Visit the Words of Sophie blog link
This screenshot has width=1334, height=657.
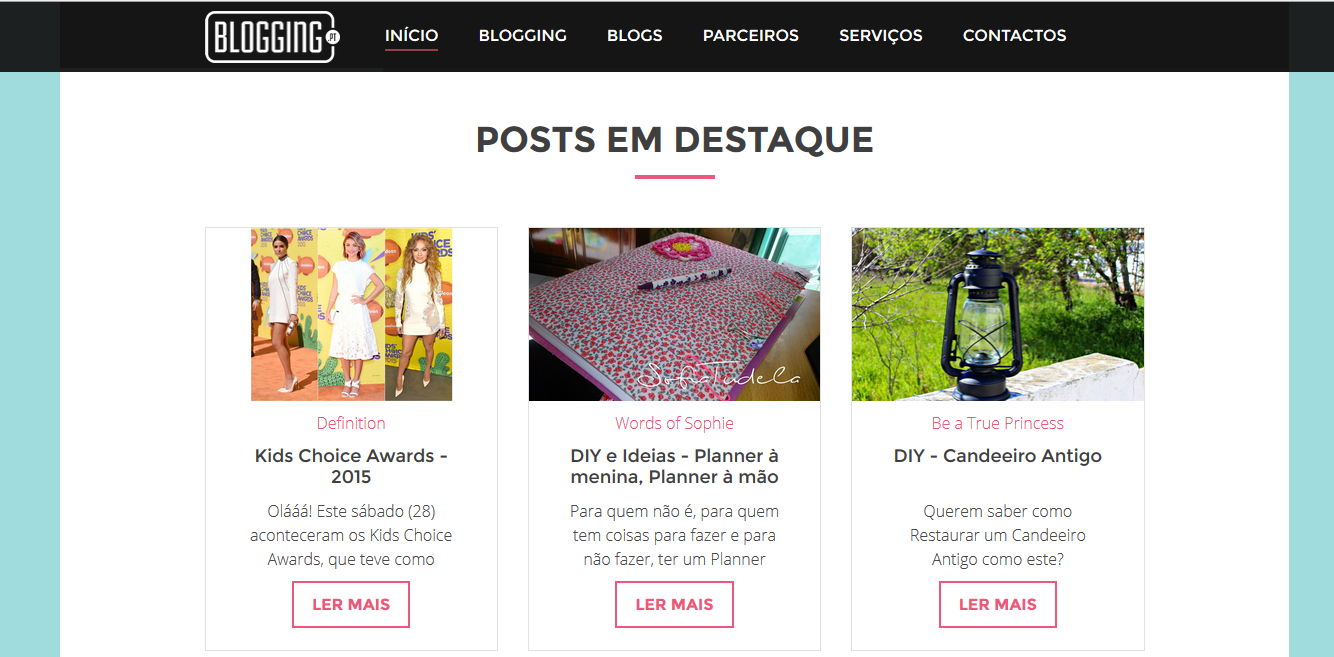pyautogui.click(x=674, y=423)
